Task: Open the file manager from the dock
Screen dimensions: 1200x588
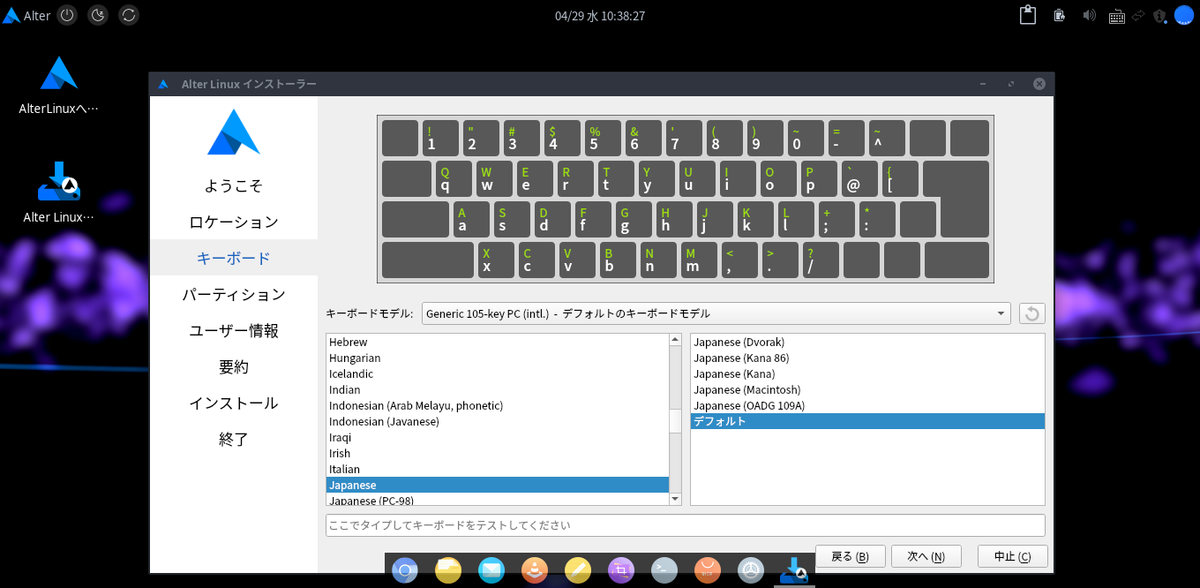Action: (x=448, y=571)
